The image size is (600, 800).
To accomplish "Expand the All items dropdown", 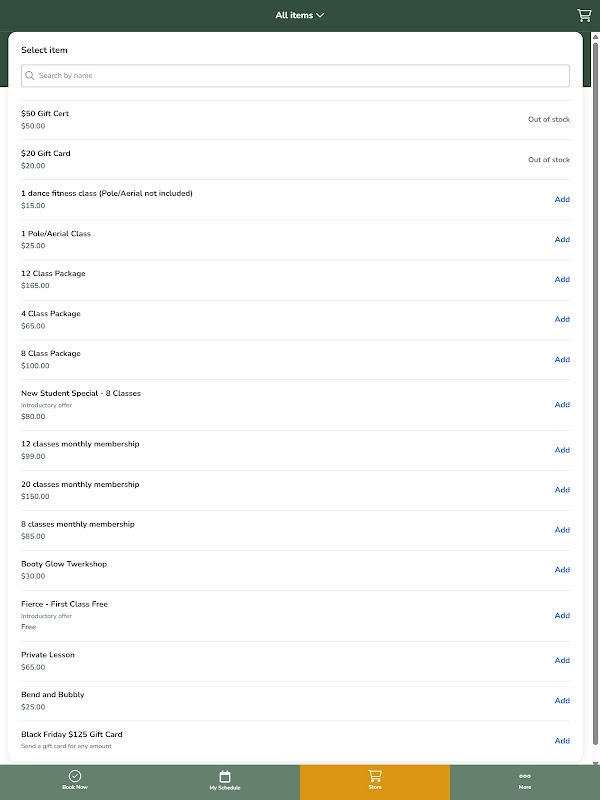I will tap(300, 15).
